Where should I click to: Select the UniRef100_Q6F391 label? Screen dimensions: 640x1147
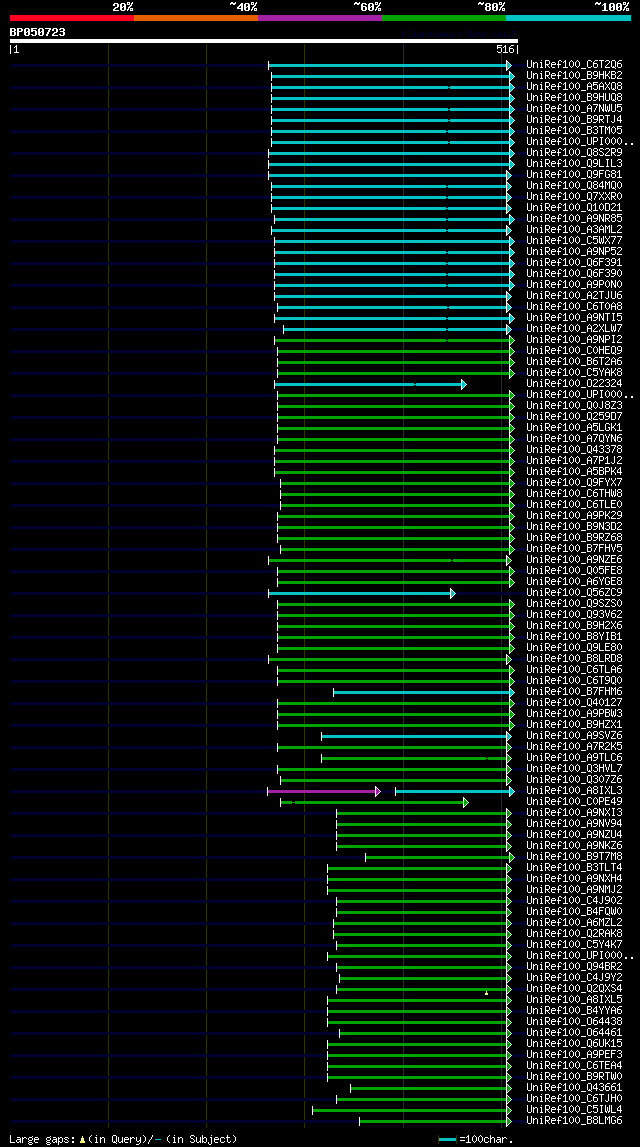[574, 263]
